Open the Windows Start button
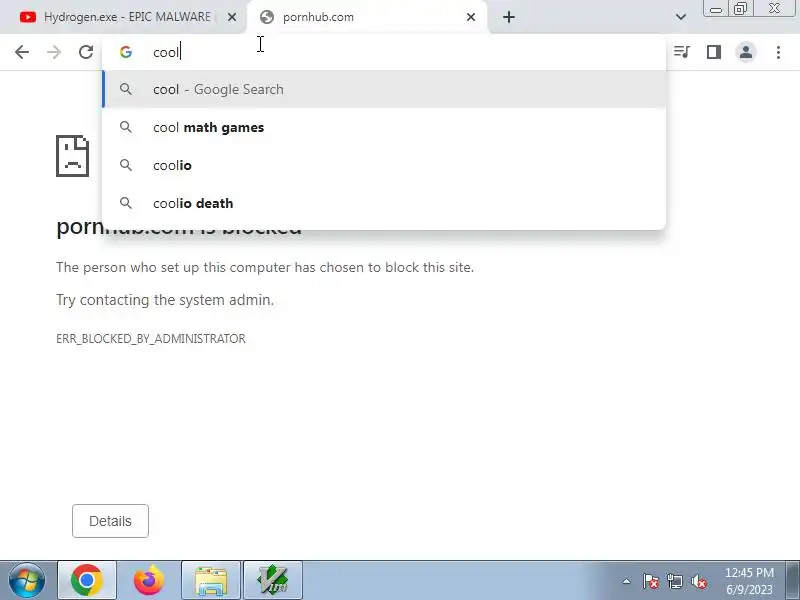Image resolution: width=800 pixels, height=600 pixels. coord(27,580)
